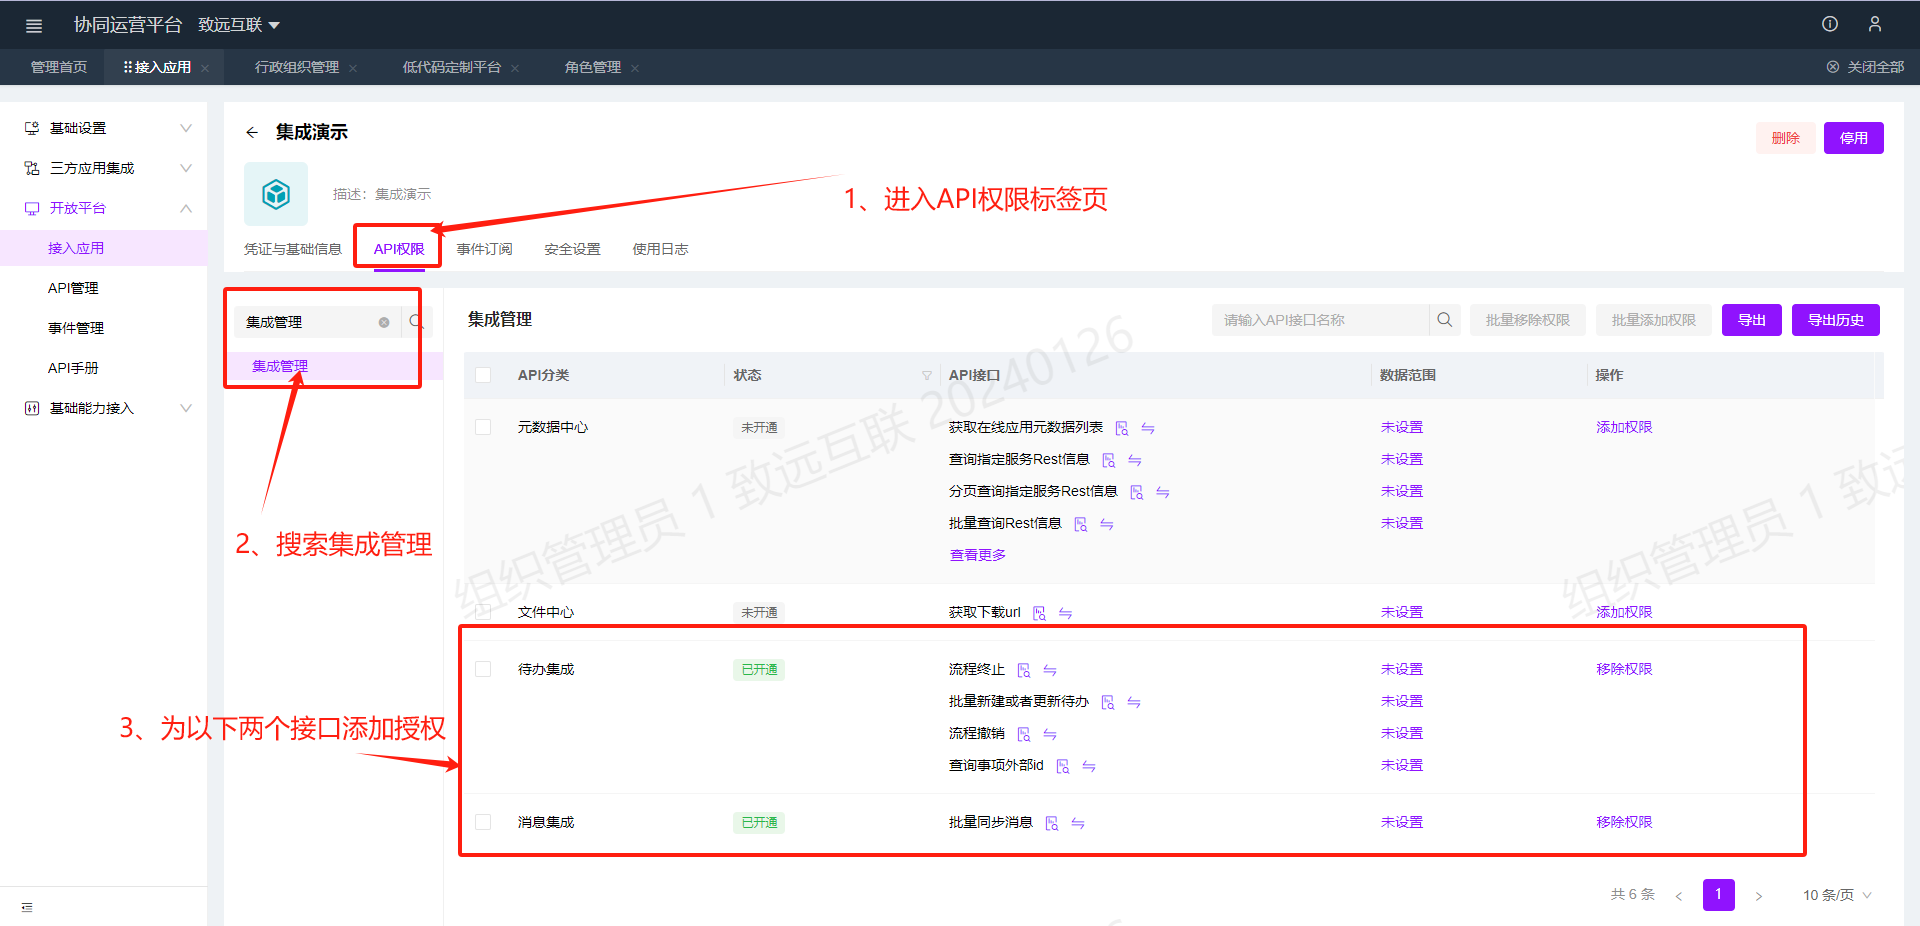Click the info help icon in header
Image resolution: width=1920 pixels, height=926 pixels.
(x=1830, y=24)
